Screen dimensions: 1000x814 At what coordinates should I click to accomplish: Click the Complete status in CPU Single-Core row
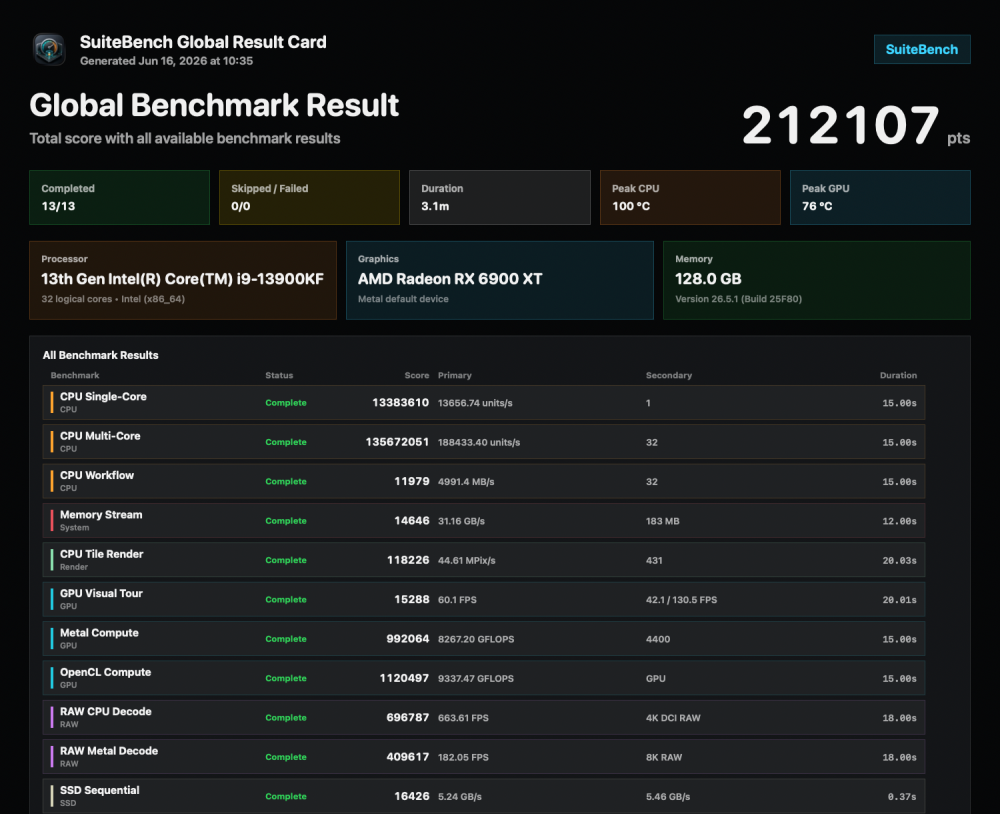click(x=286, y=403)
